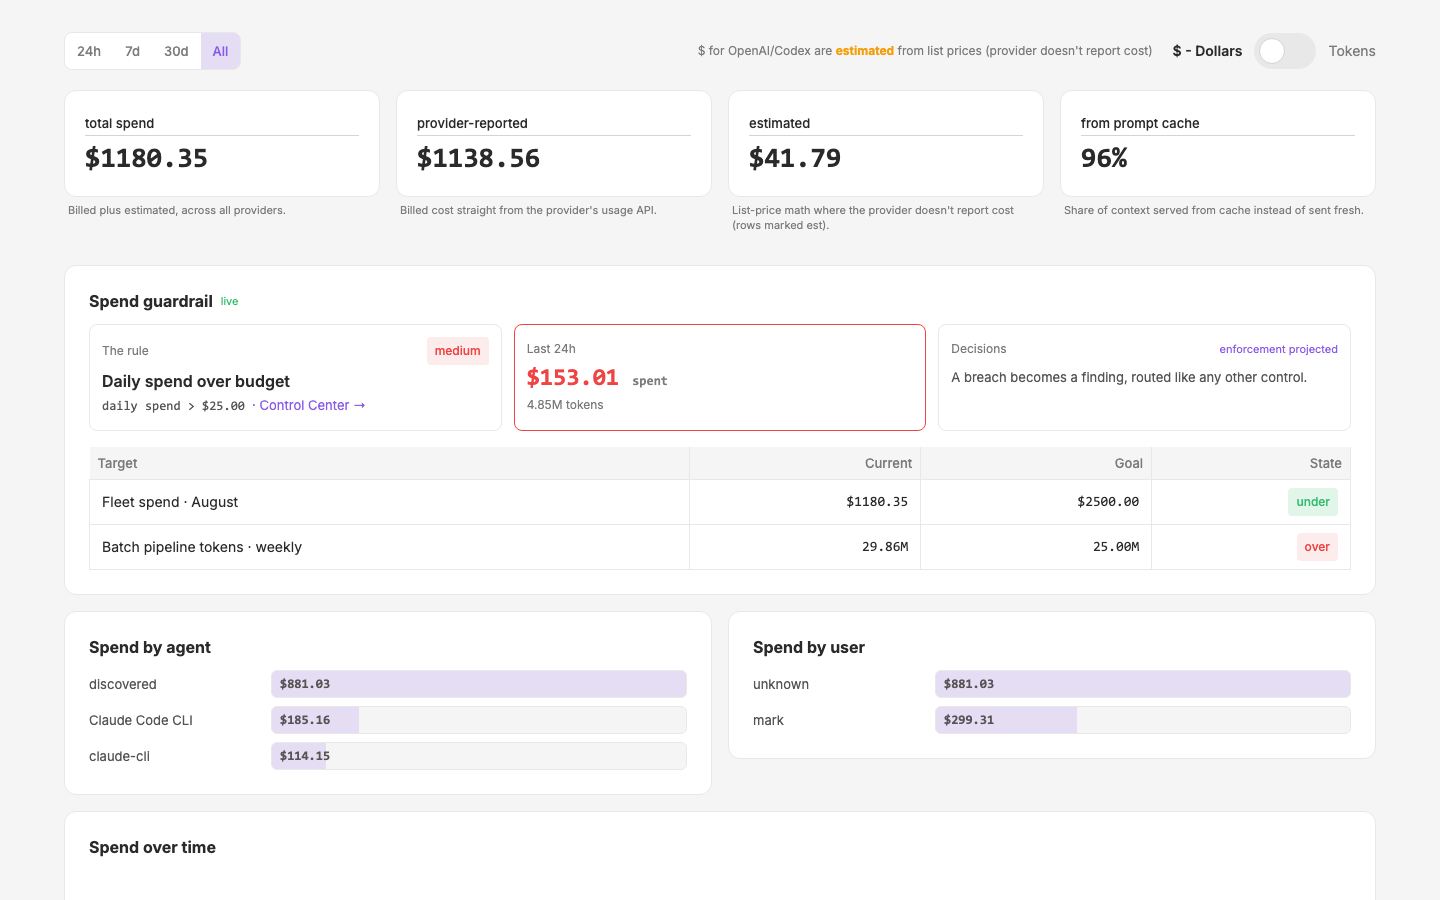Screen dimensions: 1440x900
Task: Click the live status indicator
Action: pos(229,301)
